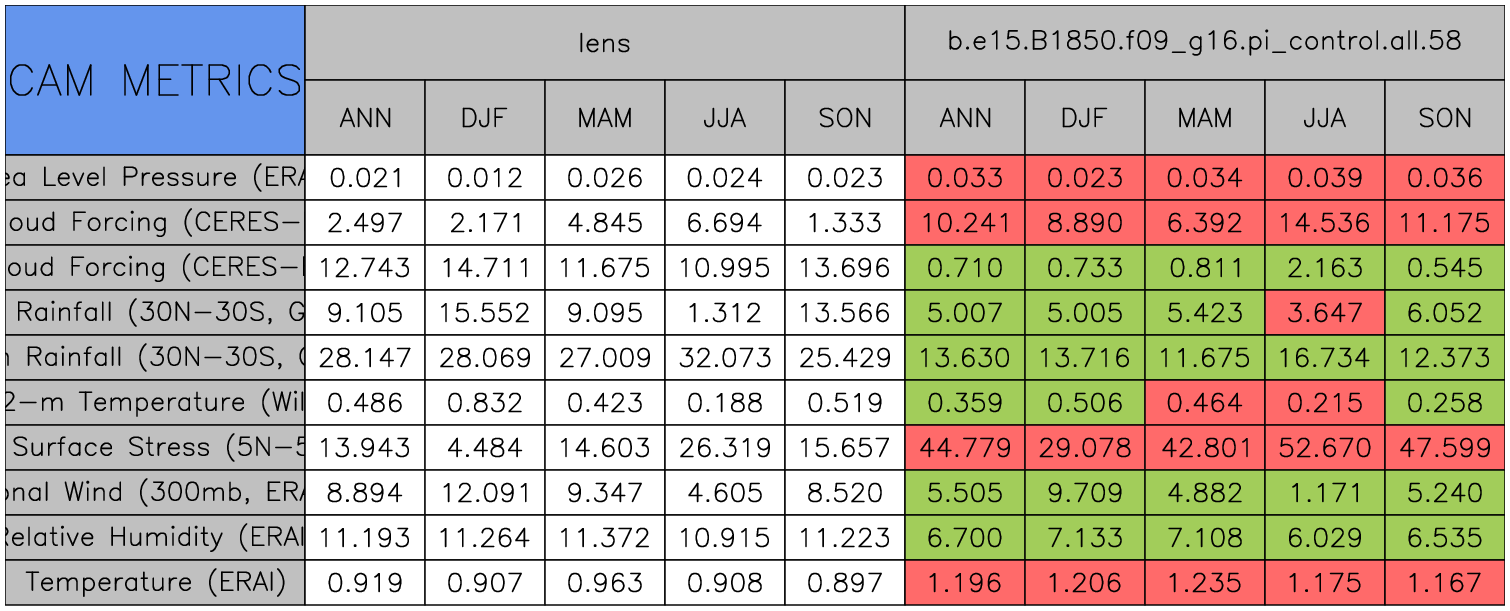The height and width of the screenshot is (611, 1510).
Task: Select the 2-m Temperature row label
Action: click(155, 403)
